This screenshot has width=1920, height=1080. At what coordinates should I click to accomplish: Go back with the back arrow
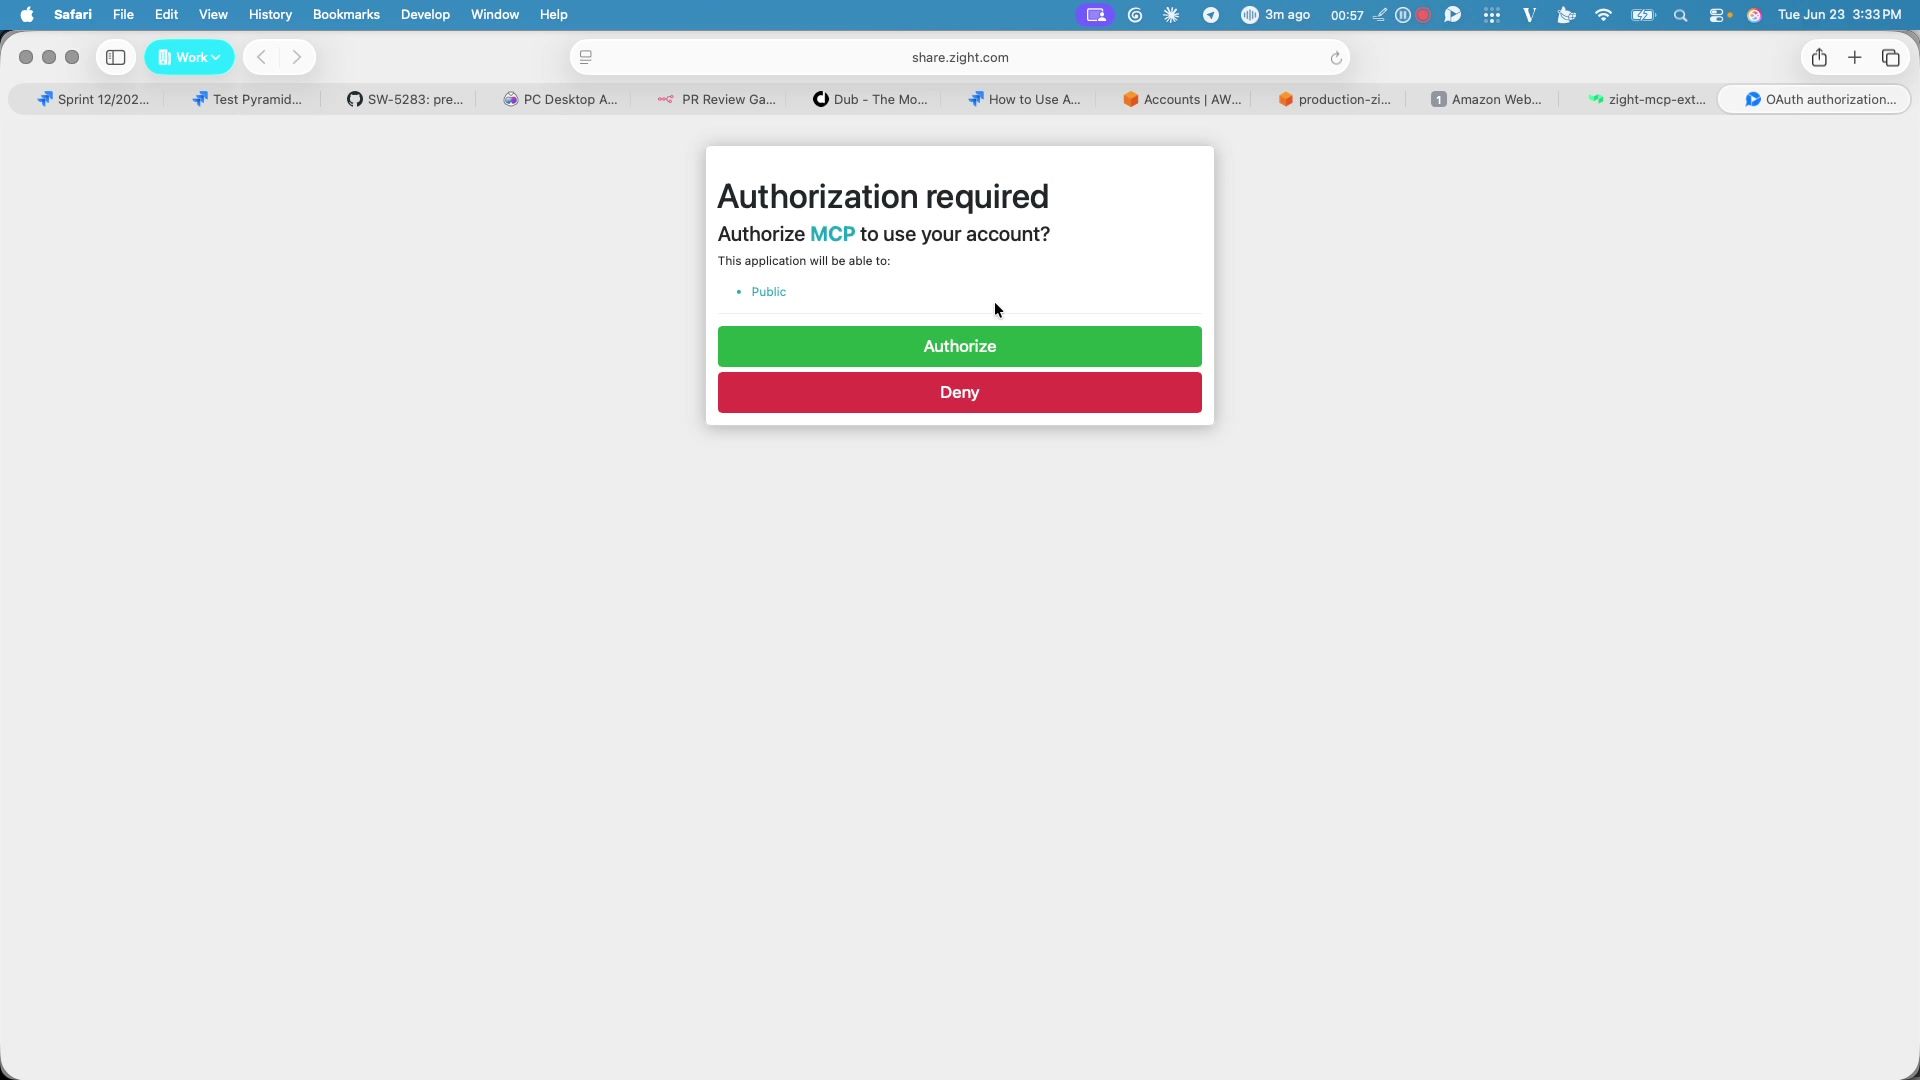tap(261, 57)
